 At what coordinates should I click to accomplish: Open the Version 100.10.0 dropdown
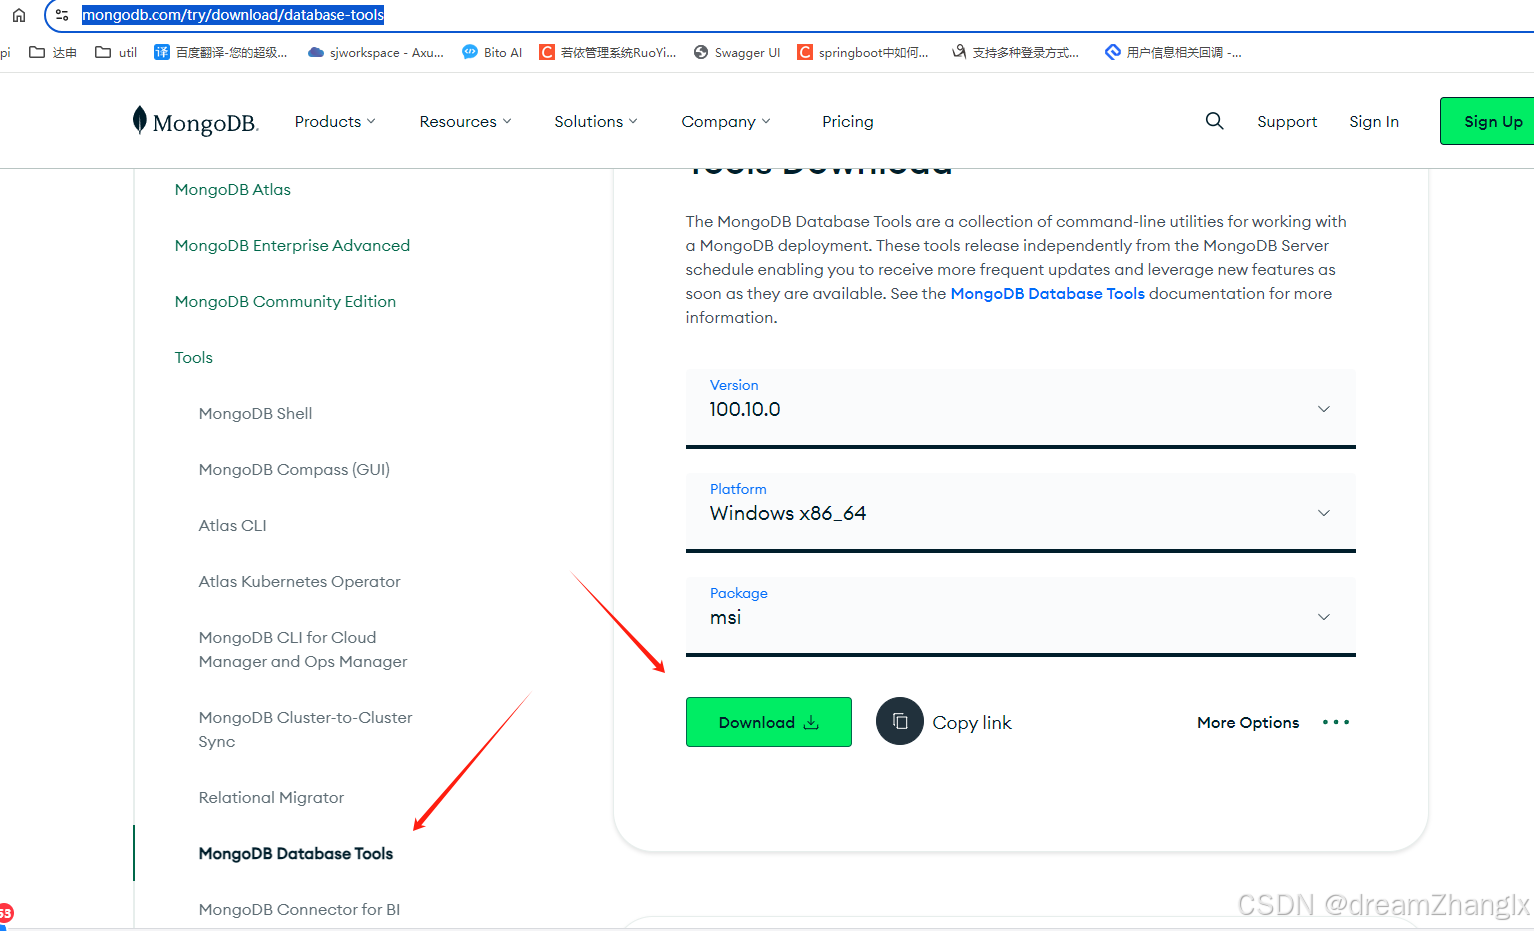pyautogui.click(x=1021, y=408)
